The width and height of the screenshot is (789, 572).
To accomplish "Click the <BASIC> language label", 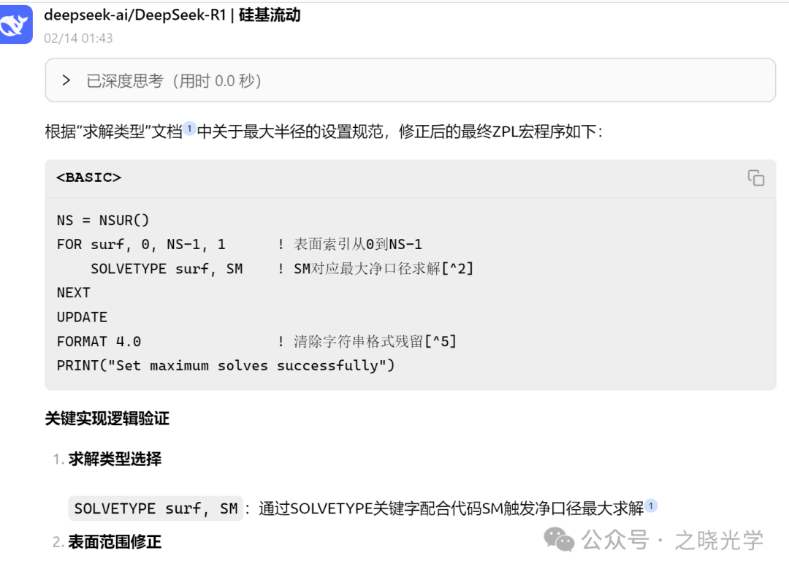I will (88, 178).
